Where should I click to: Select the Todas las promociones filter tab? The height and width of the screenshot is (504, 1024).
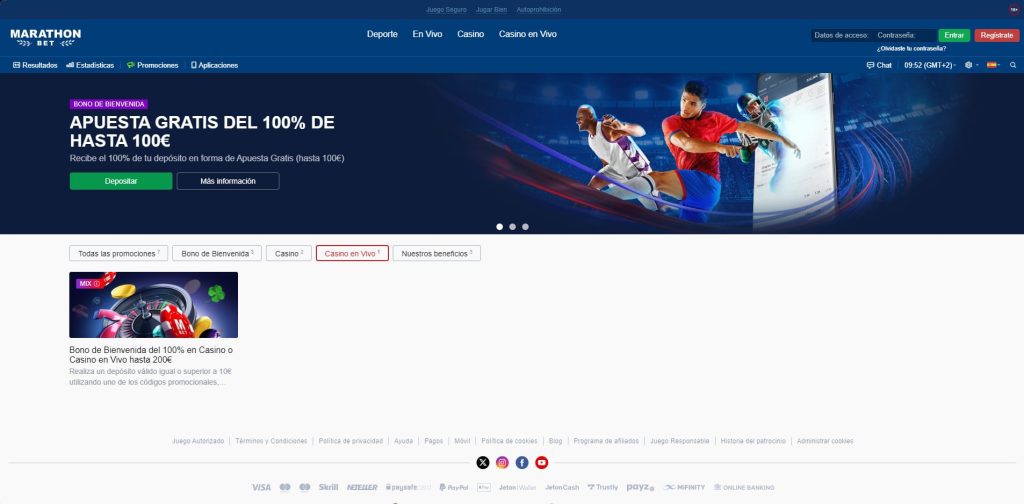(119, 253)
